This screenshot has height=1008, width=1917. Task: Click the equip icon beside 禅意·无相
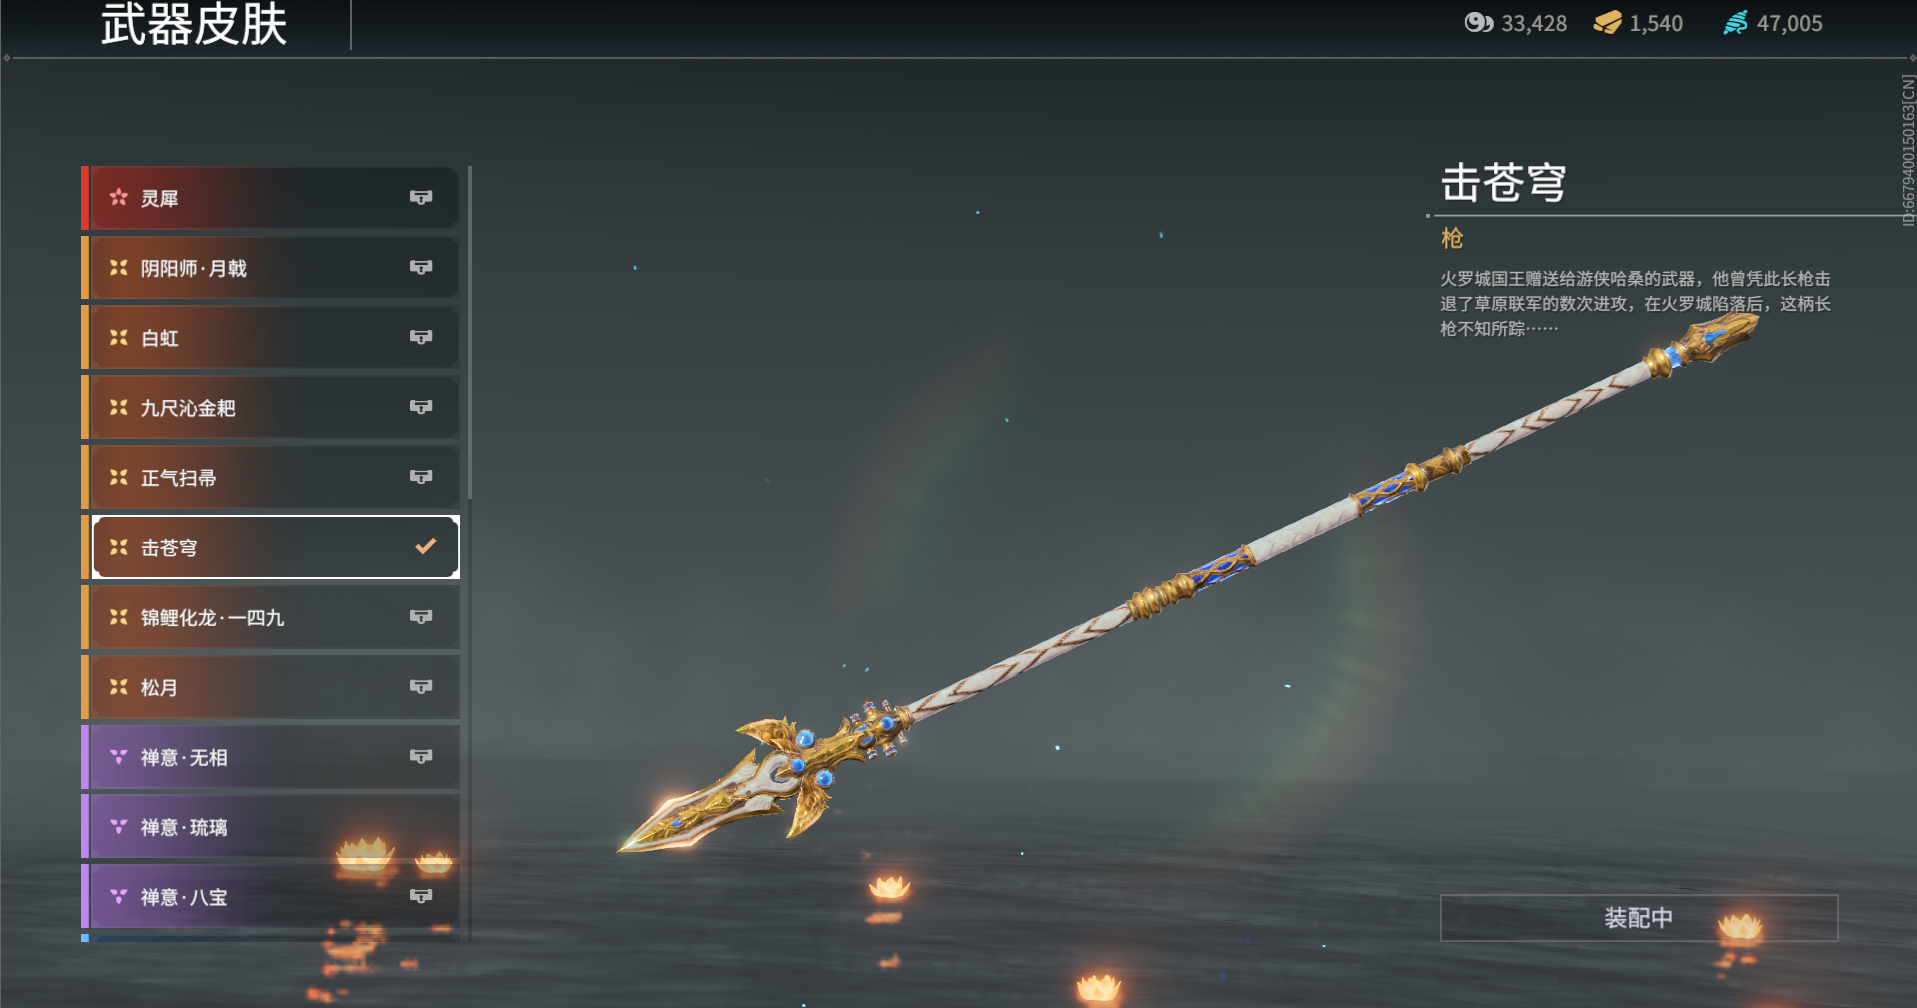(421, 758)
